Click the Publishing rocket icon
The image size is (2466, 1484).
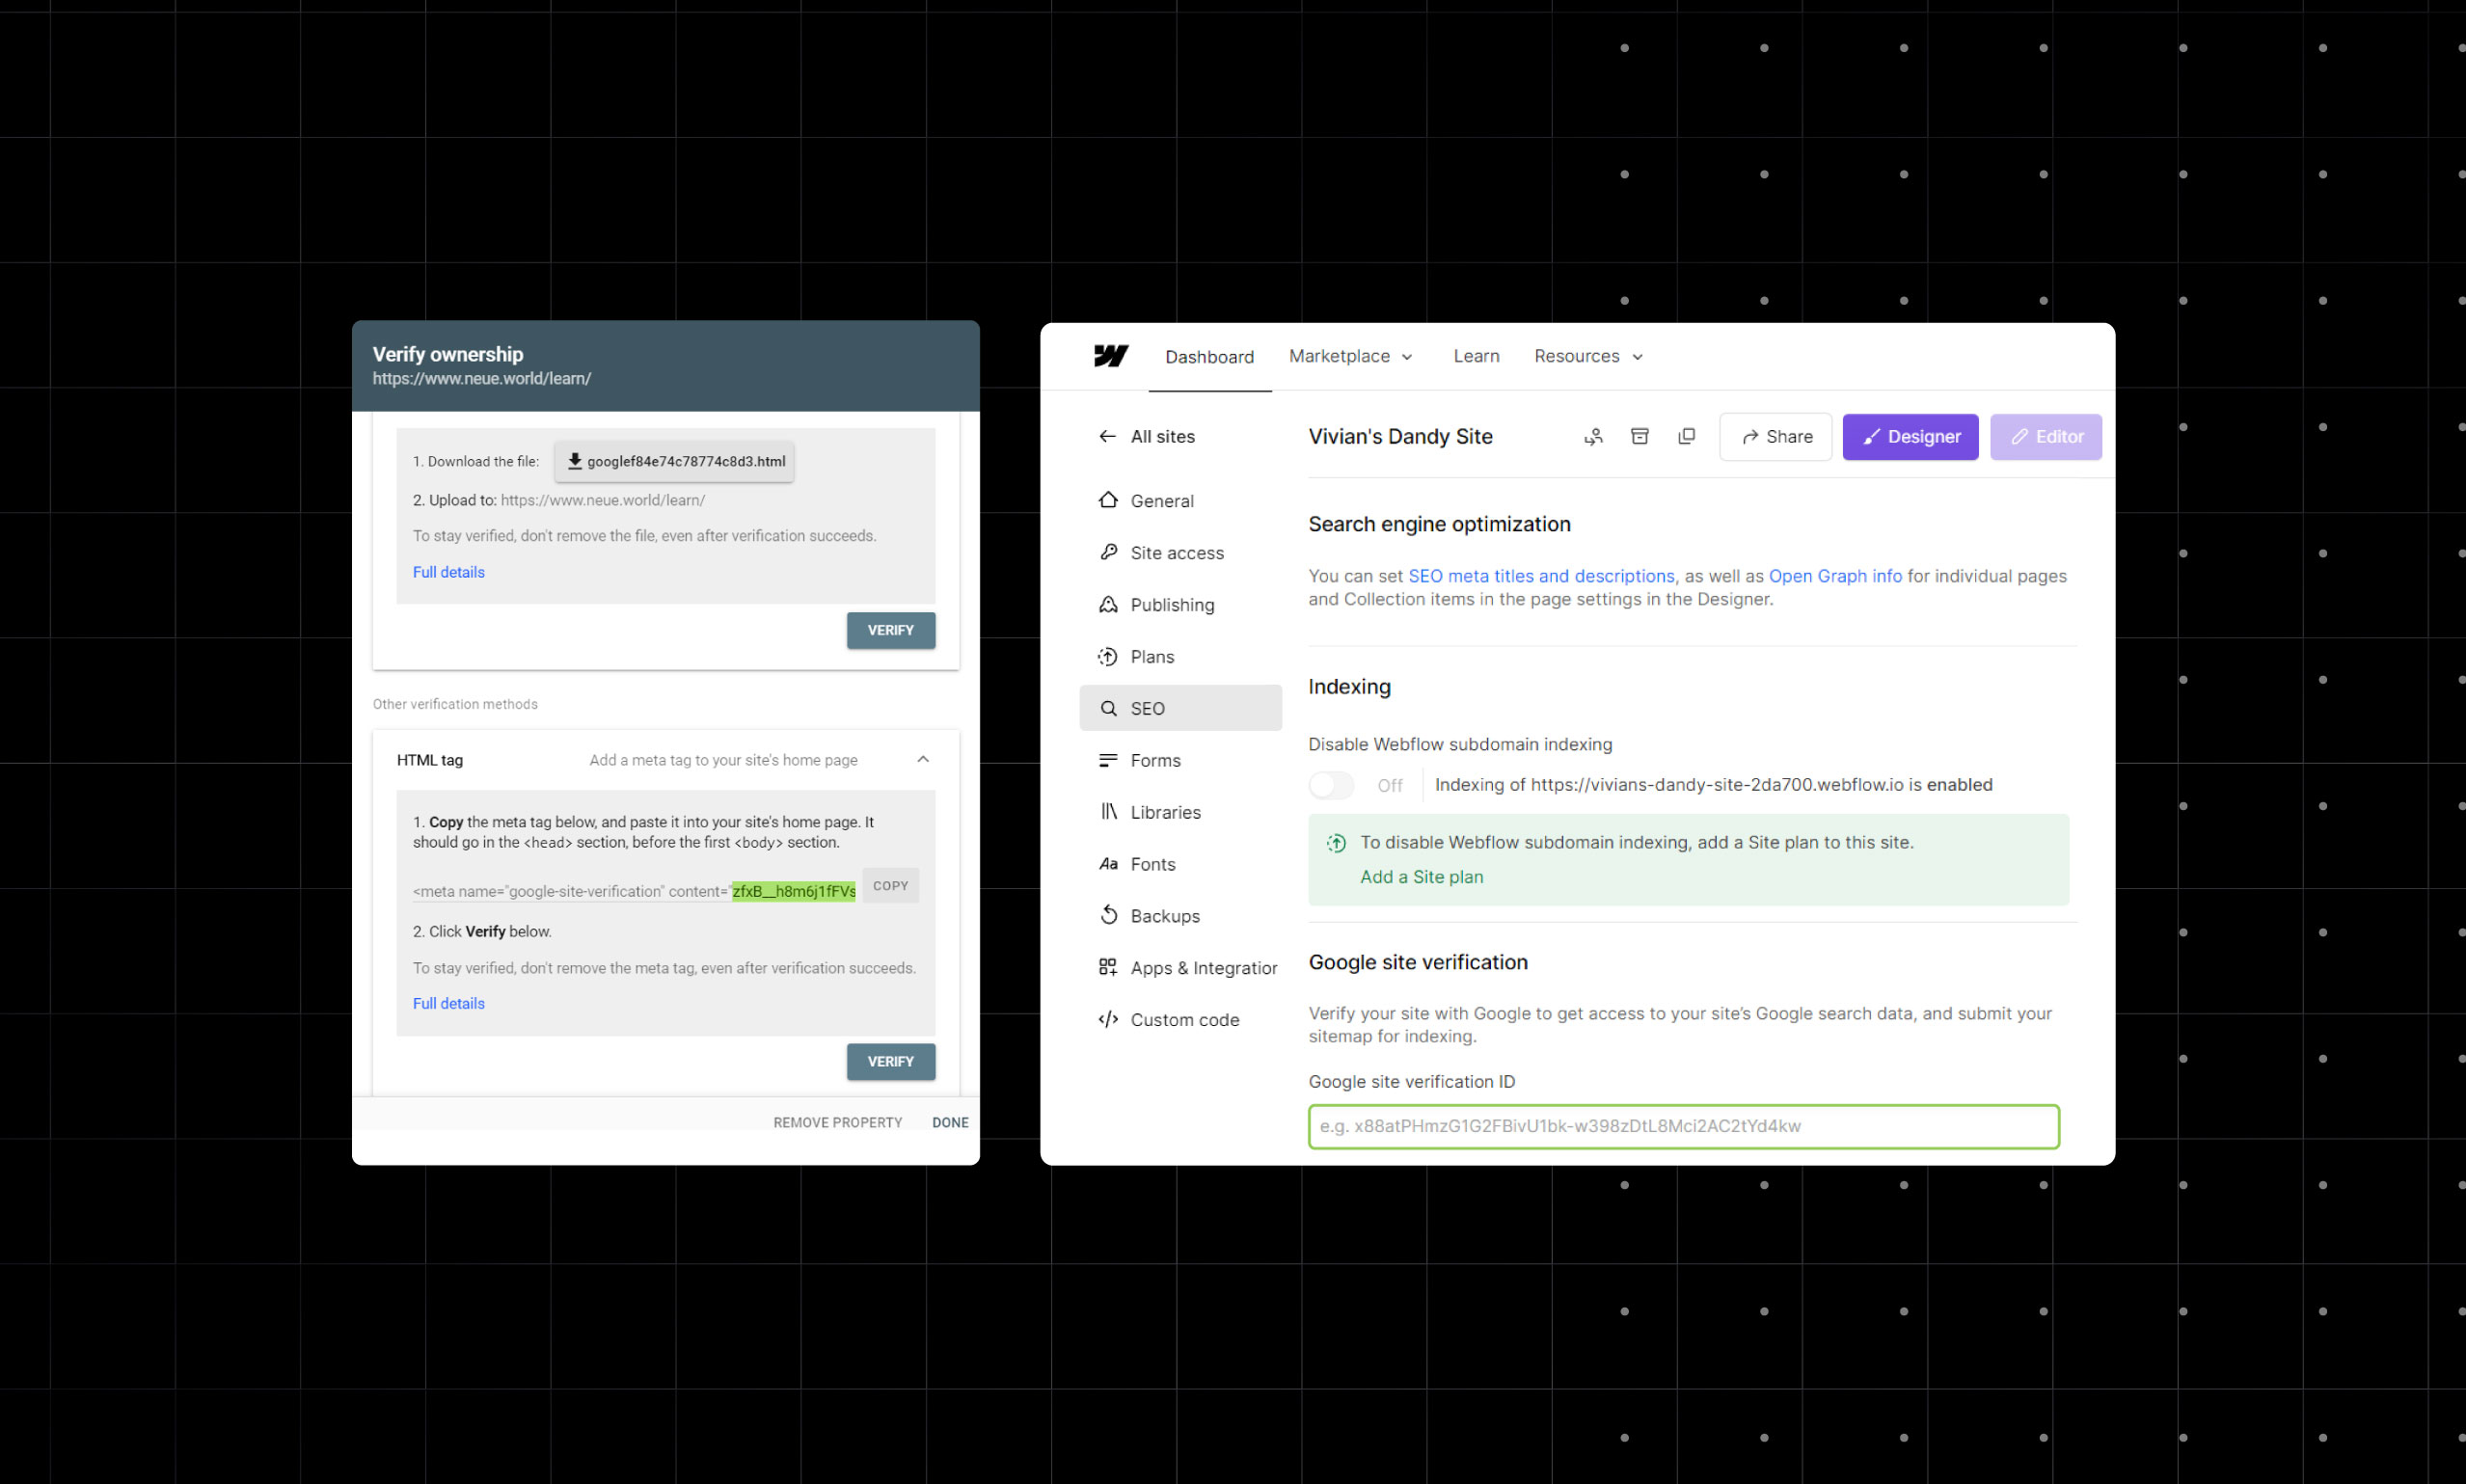[x=1108, y=604]
